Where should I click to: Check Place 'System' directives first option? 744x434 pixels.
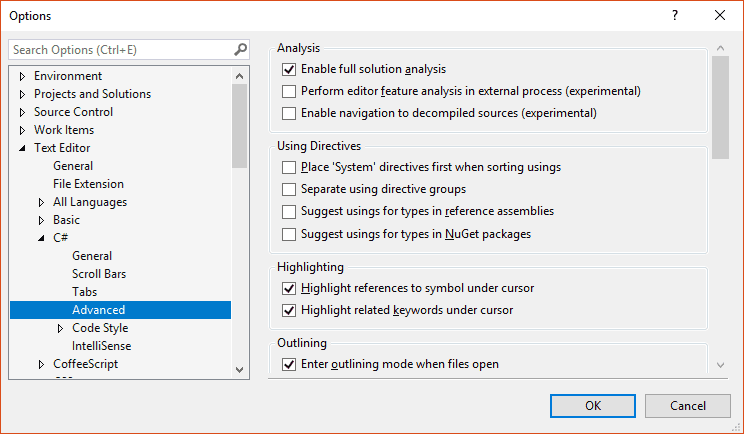289,167
